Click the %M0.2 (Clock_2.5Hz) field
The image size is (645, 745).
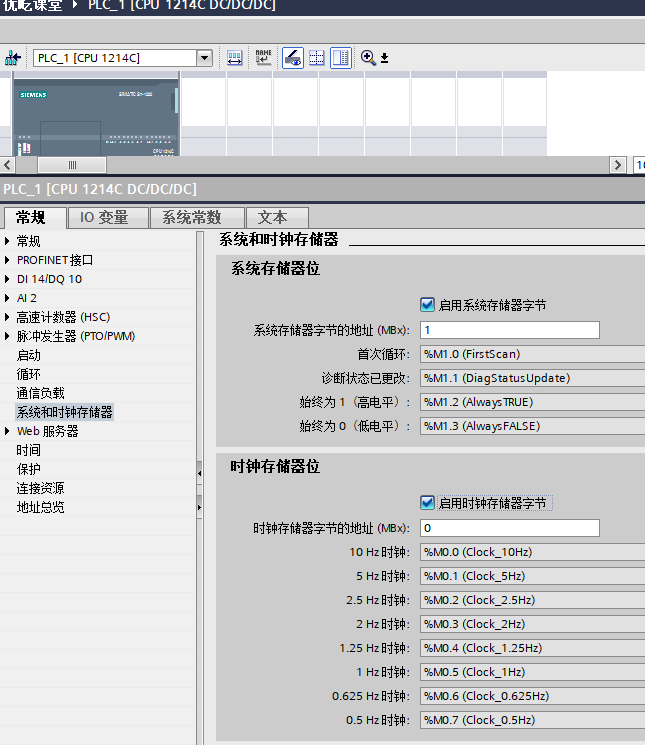(x=532, y=600)
